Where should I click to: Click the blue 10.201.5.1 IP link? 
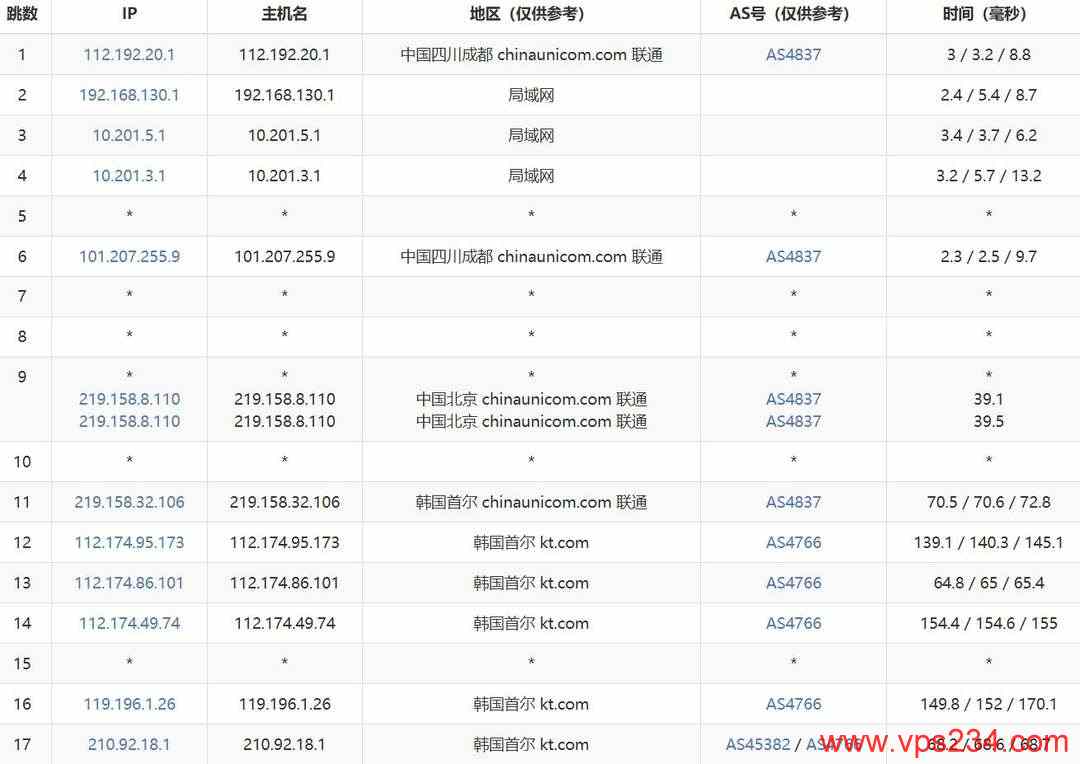(x=129, y=135)
